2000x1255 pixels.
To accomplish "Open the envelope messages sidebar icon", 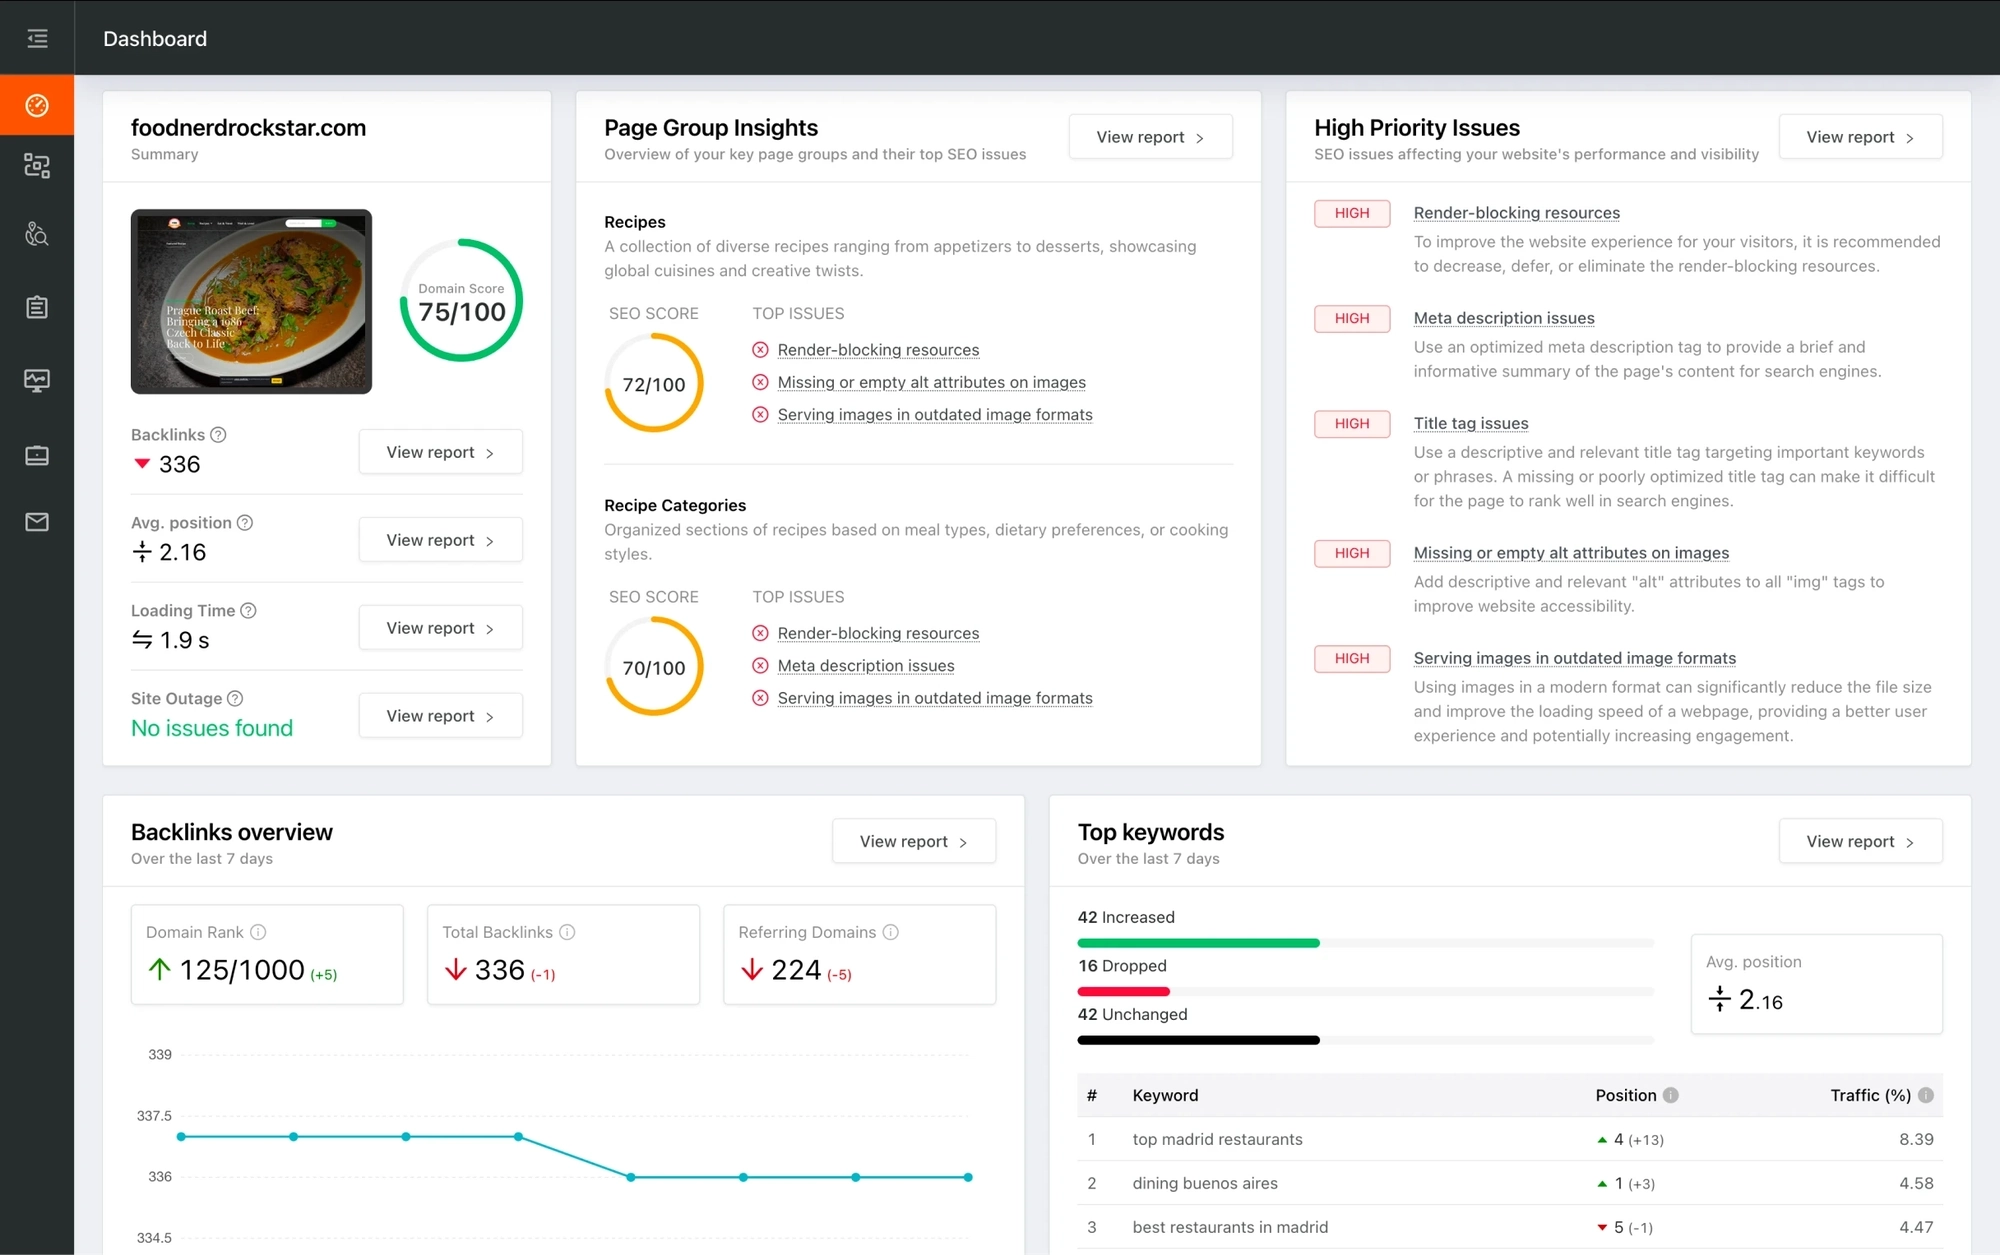I will point(37,521).
